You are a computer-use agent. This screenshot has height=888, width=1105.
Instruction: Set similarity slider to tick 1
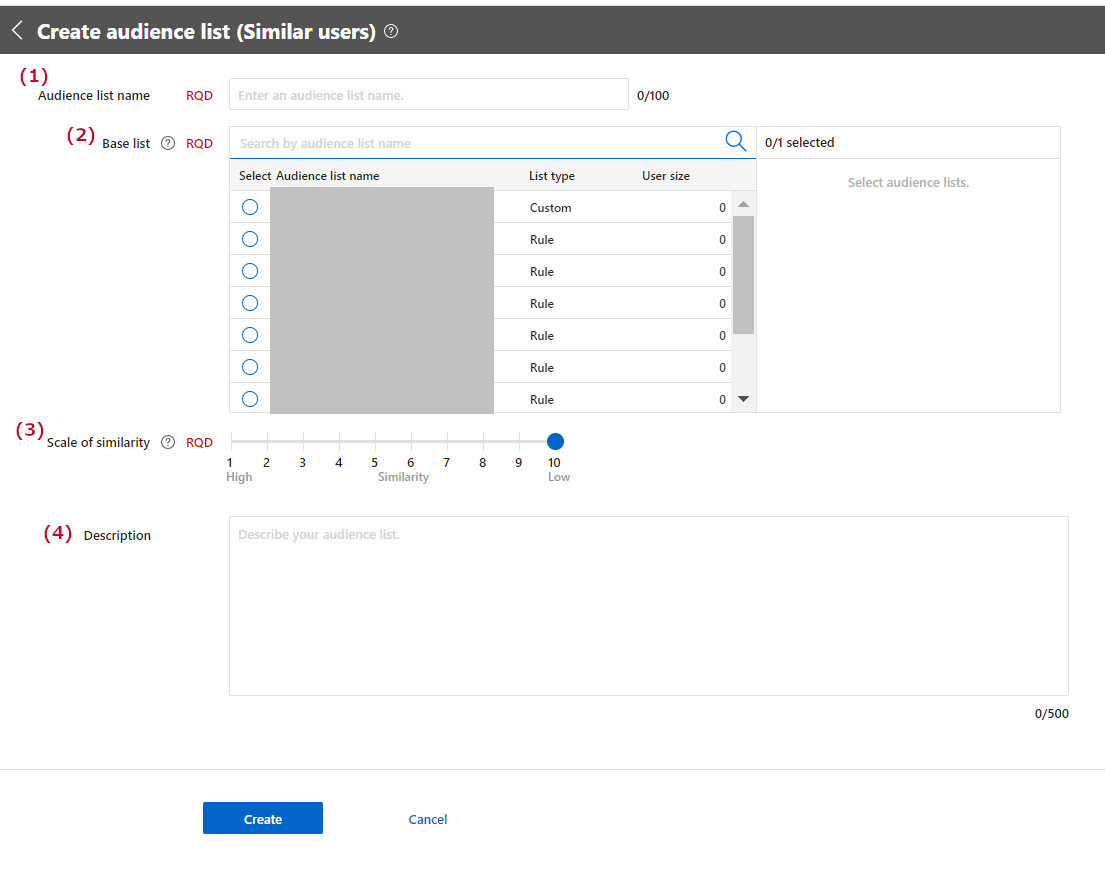[x=231, y=441]
